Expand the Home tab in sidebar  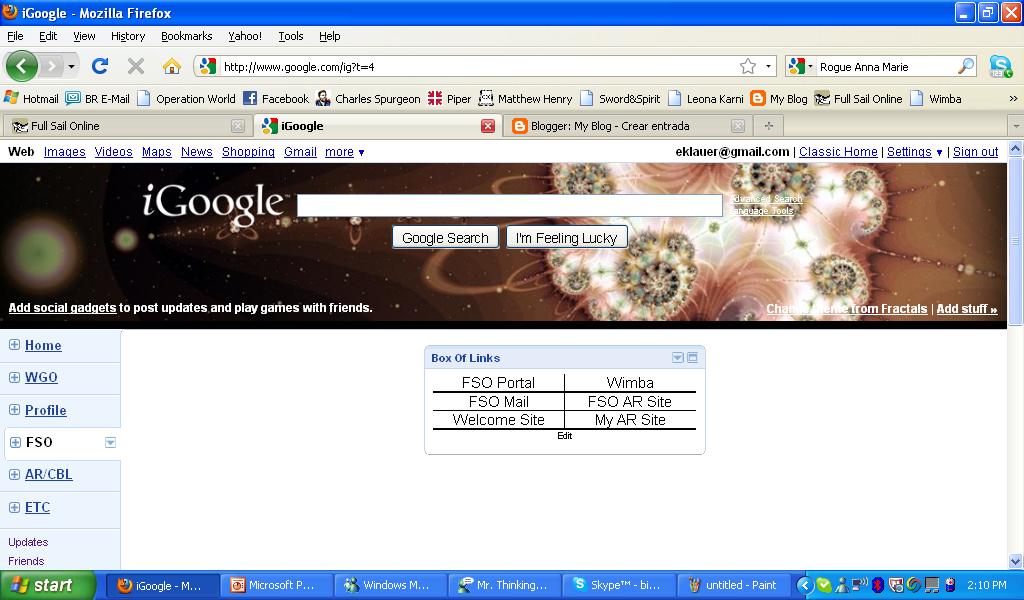pyautogui.click(x=14, y=345)
